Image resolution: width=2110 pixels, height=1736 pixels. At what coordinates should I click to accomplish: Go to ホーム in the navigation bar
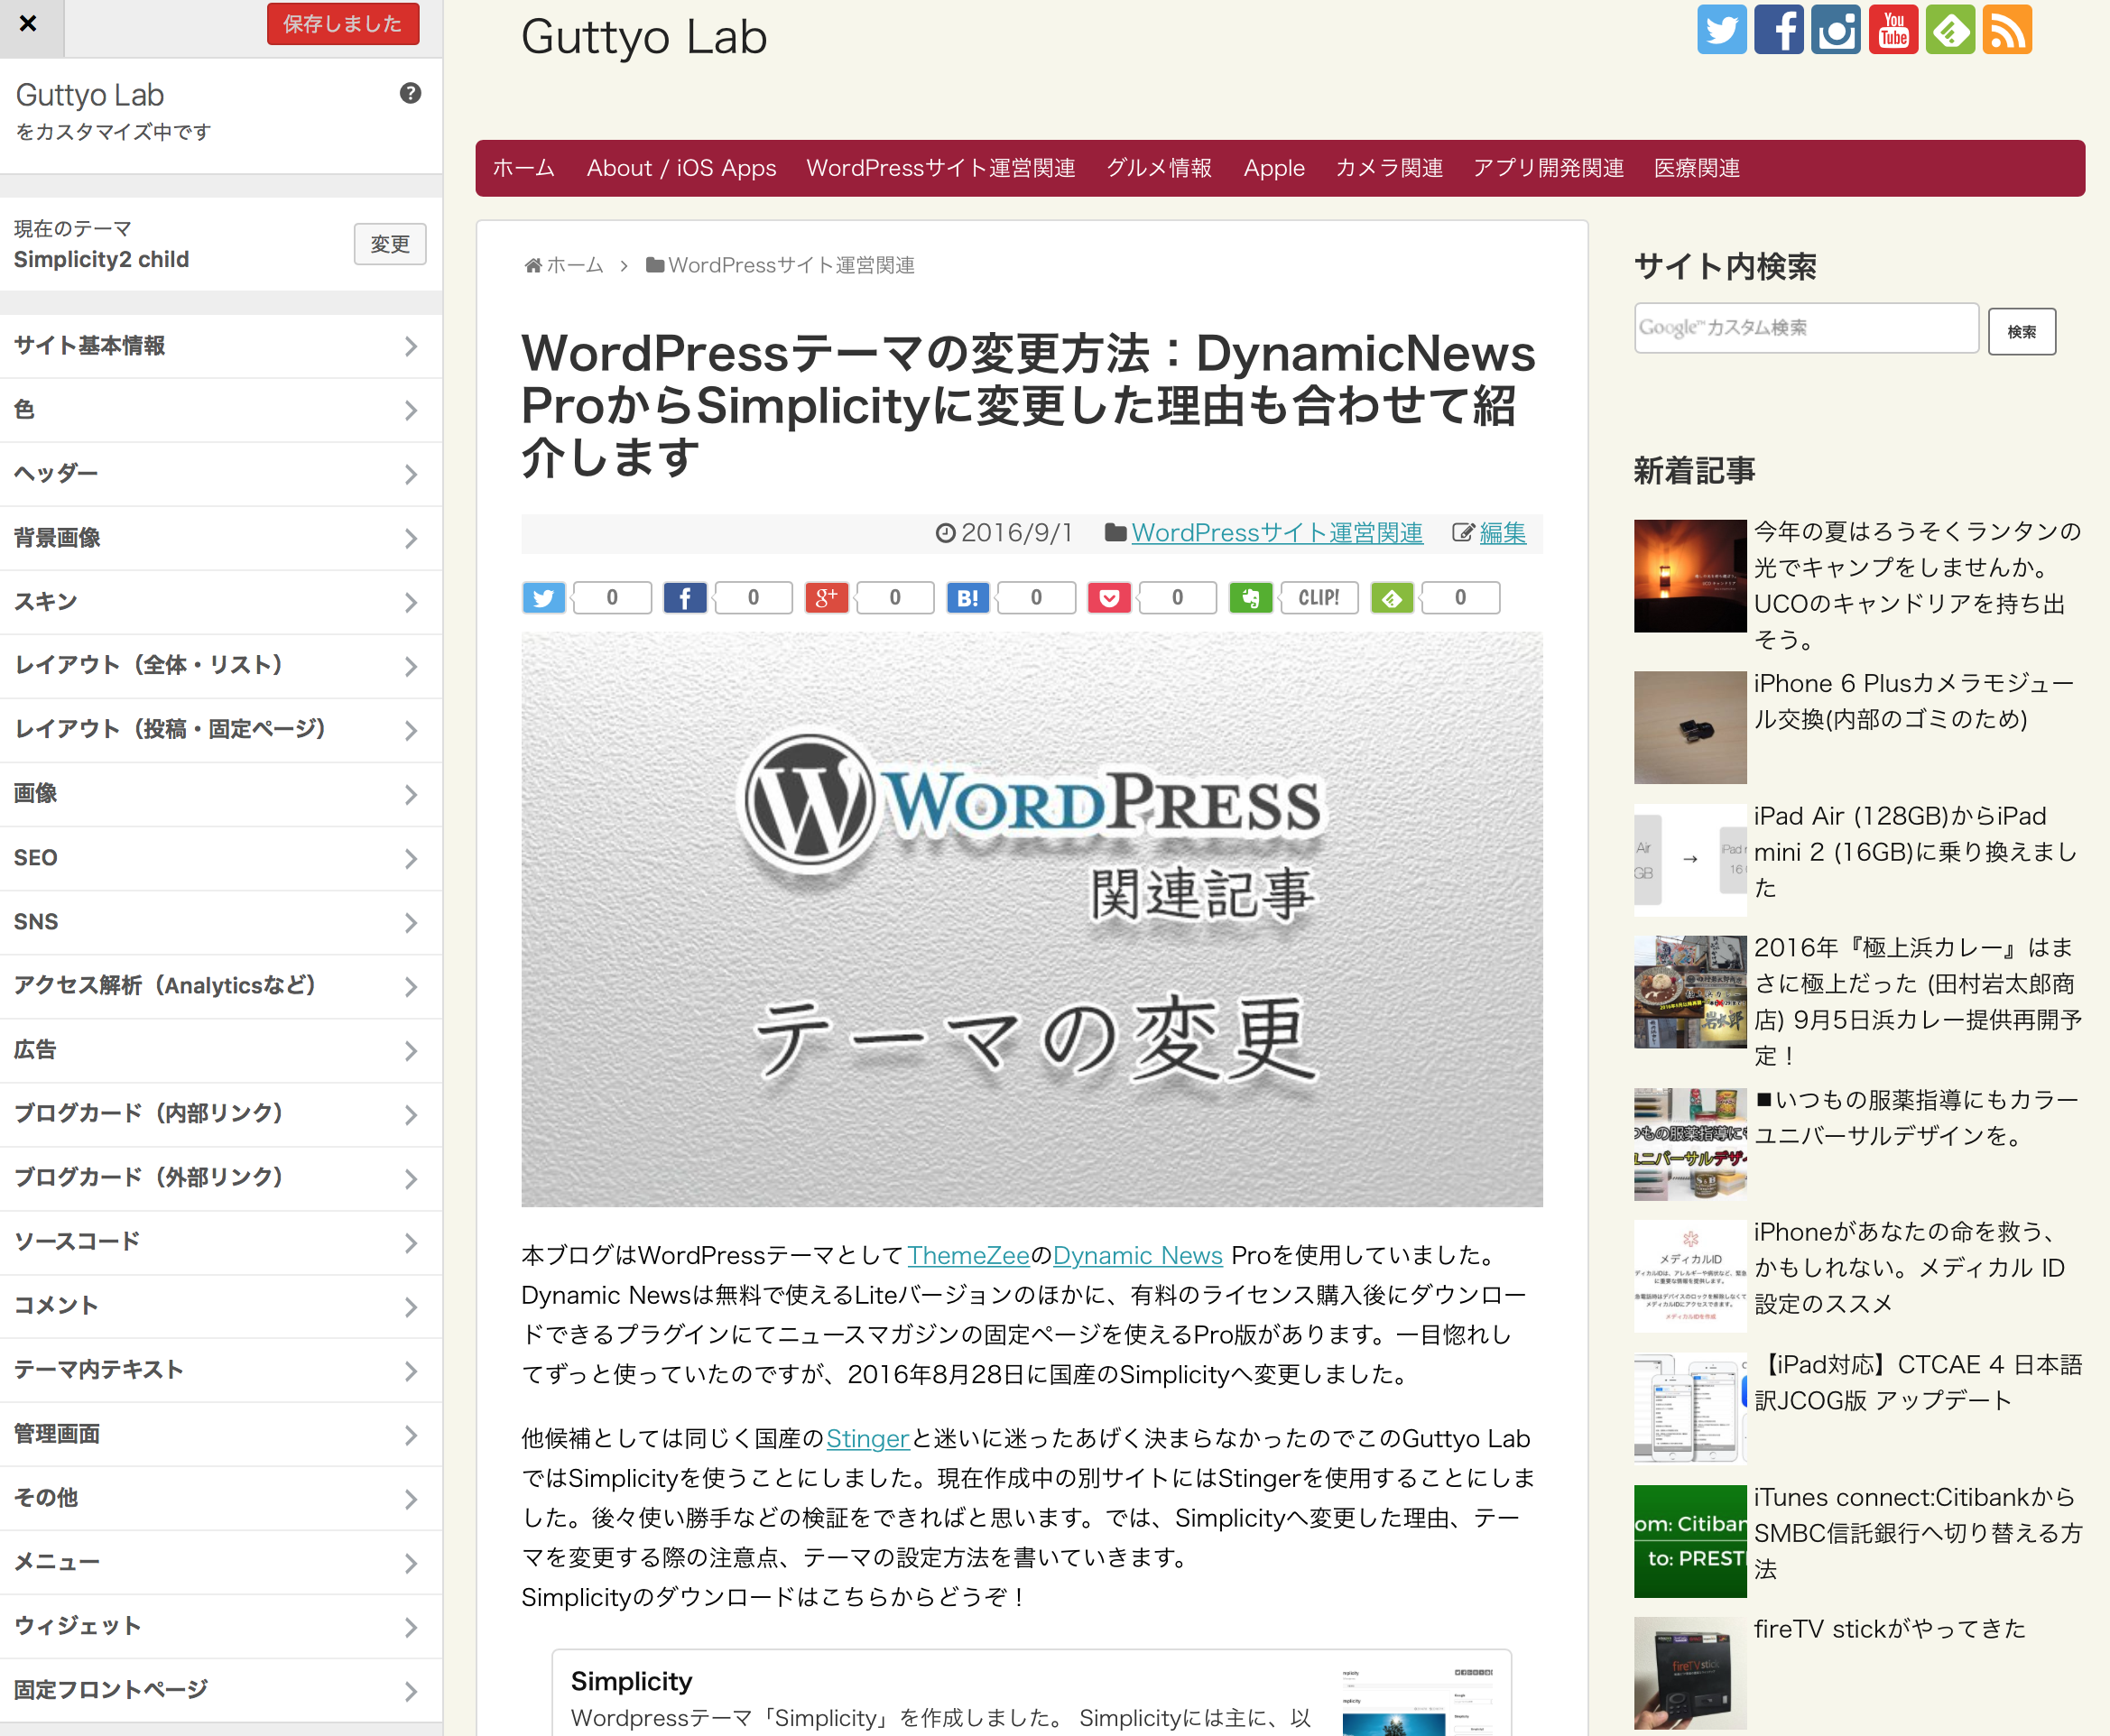click(524, 168)
